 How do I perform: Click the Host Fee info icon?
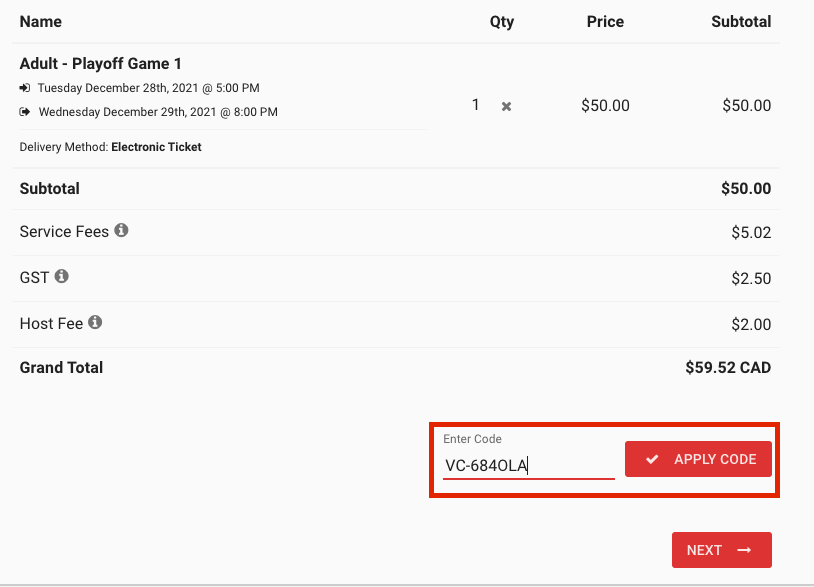coord(95,322)
